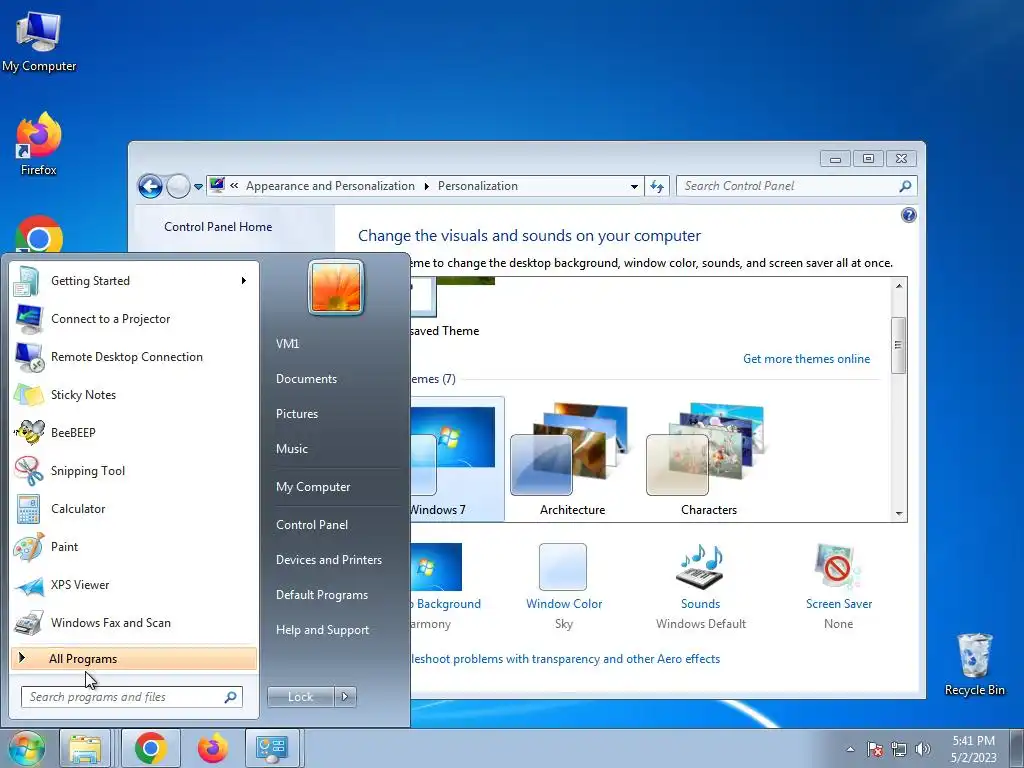Open My Computer in Start menu
The width and height of the screenshot is (1024, 768).
click(x=313, y=487)
